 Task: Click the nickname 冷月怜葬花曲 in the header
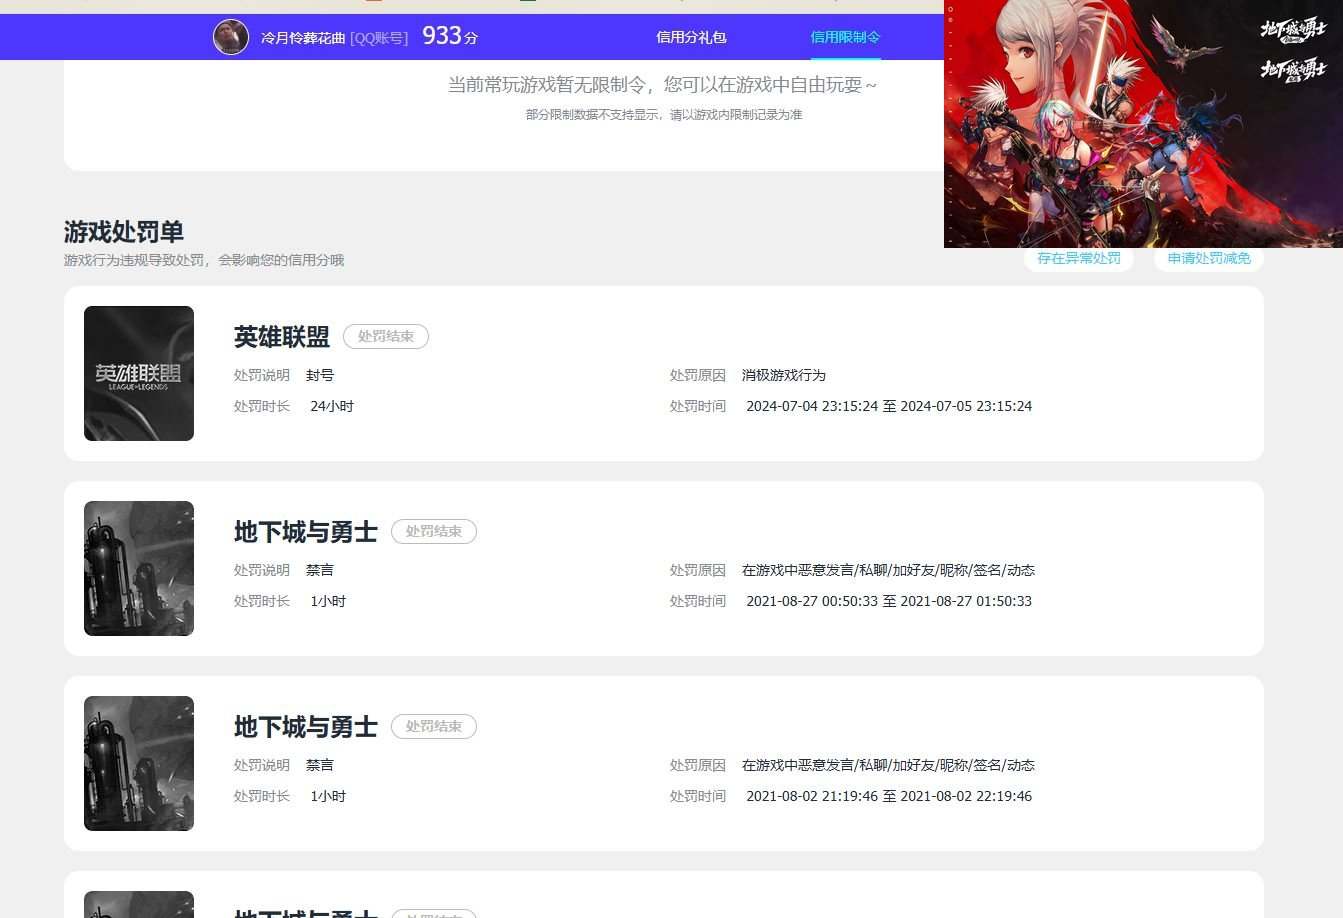tap(303, 38)
